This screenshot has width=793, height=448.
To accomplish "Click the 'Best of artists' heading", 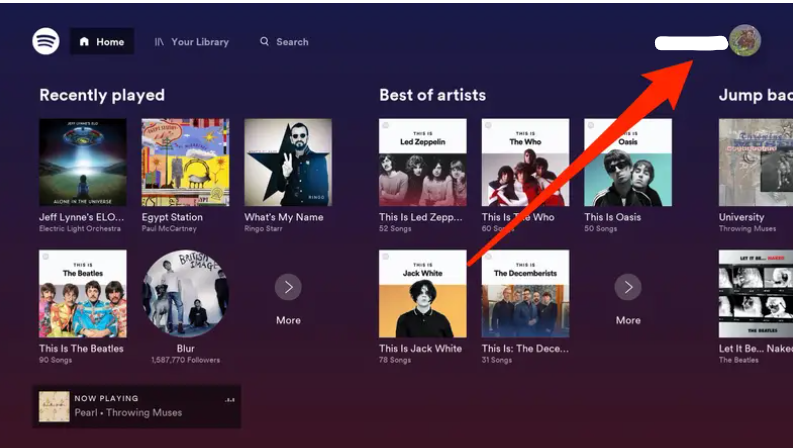I will [x=432, y=95].
